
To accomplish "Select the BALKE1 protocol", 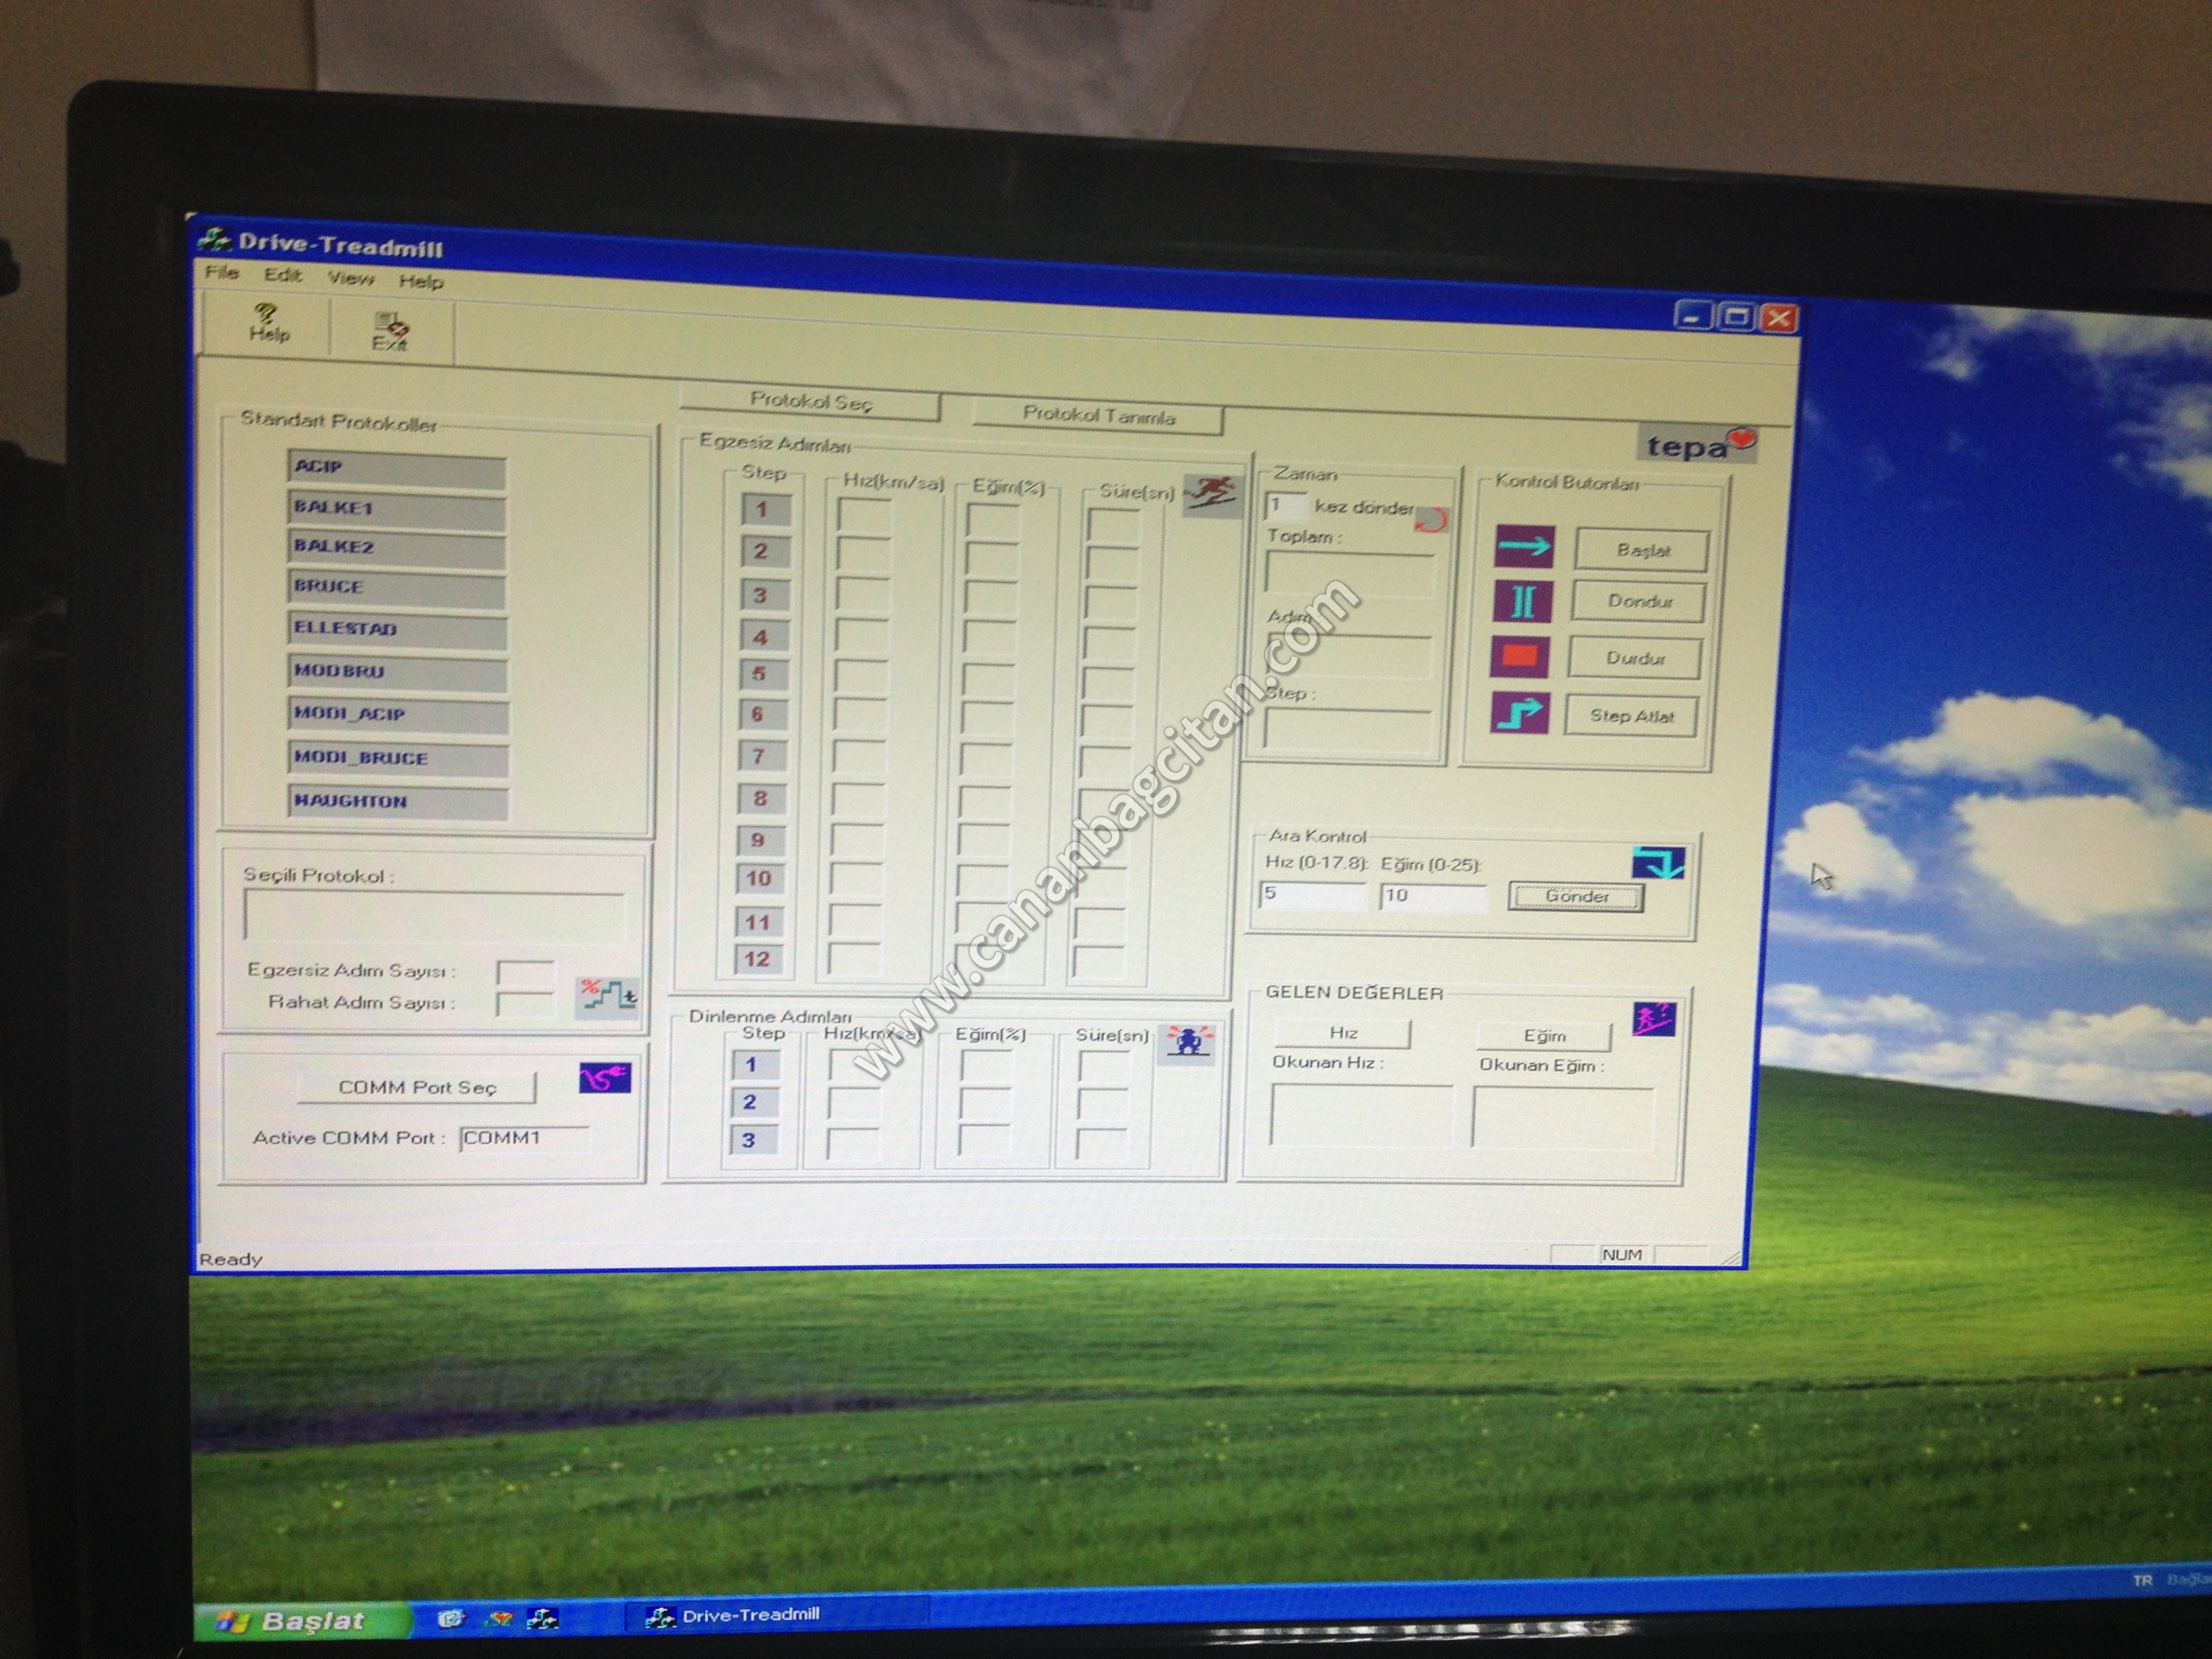I will point(397,509).
